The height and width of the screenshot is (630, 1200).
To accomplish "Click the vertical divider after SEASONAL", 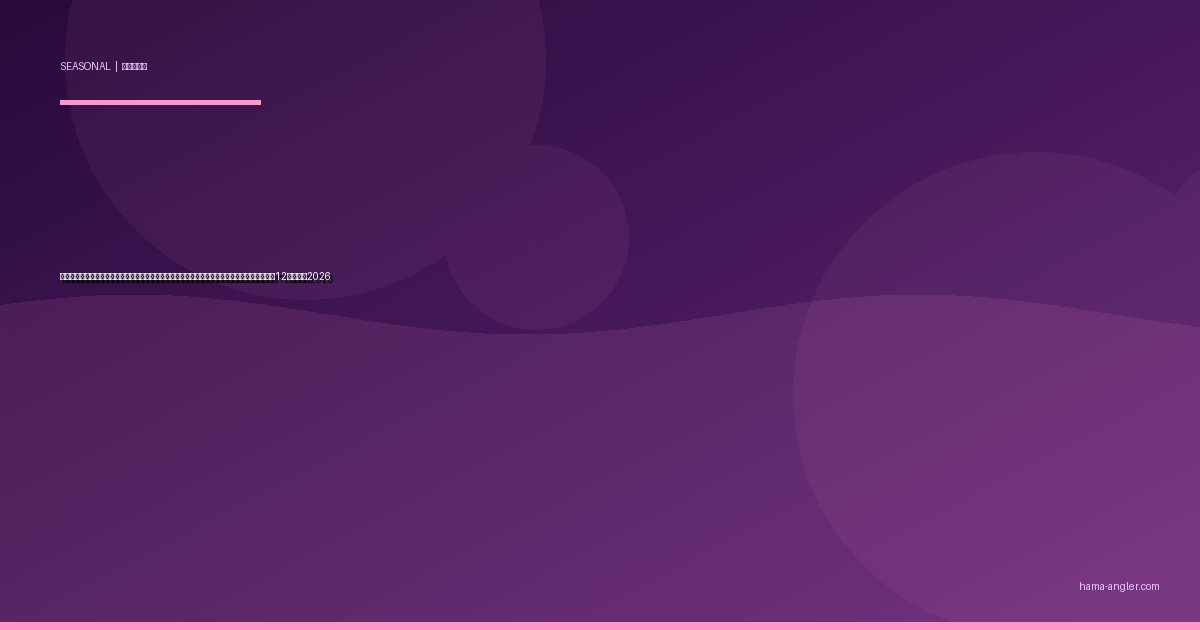I will 116,67.
